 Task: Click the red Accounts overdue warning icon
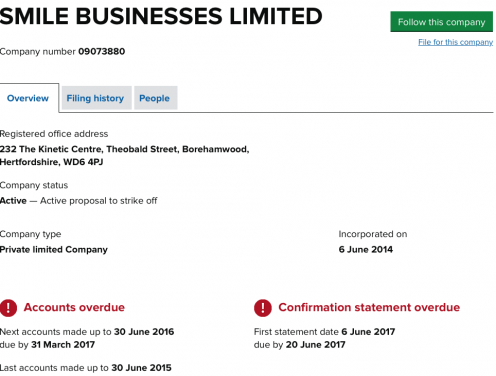(x=8, y=307)
